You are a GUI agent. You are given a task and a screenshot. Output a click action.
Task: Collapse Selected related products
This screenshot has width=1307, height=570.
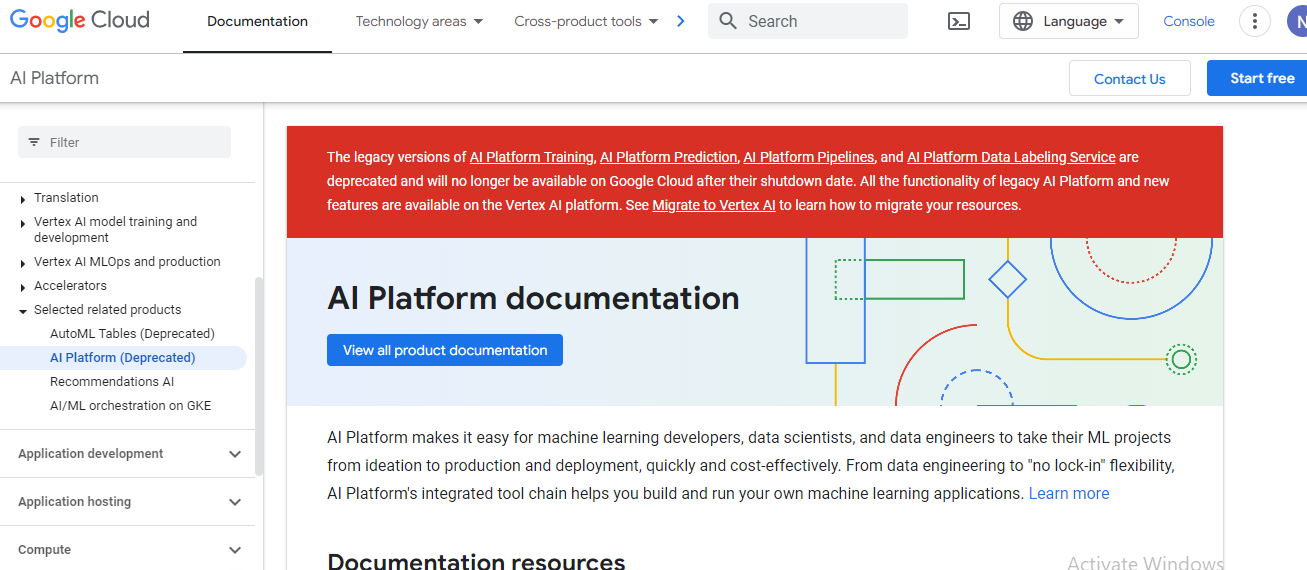[23, 311]
